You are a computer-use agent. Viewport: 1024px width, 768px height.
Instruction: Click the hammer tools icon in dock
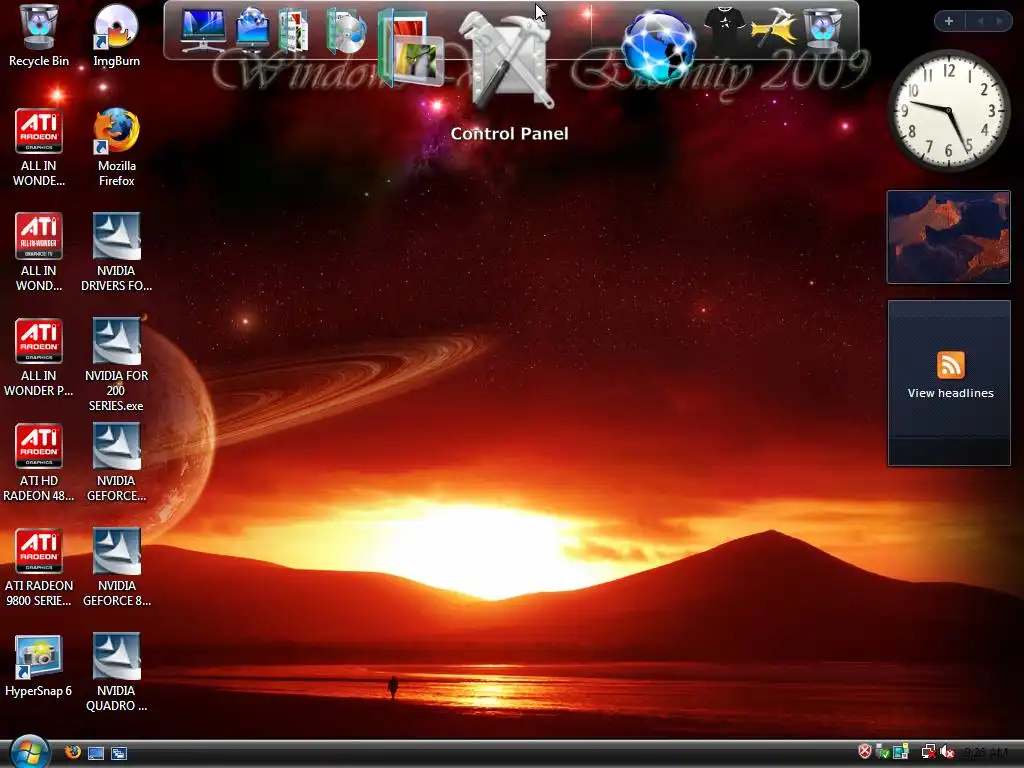774,29
